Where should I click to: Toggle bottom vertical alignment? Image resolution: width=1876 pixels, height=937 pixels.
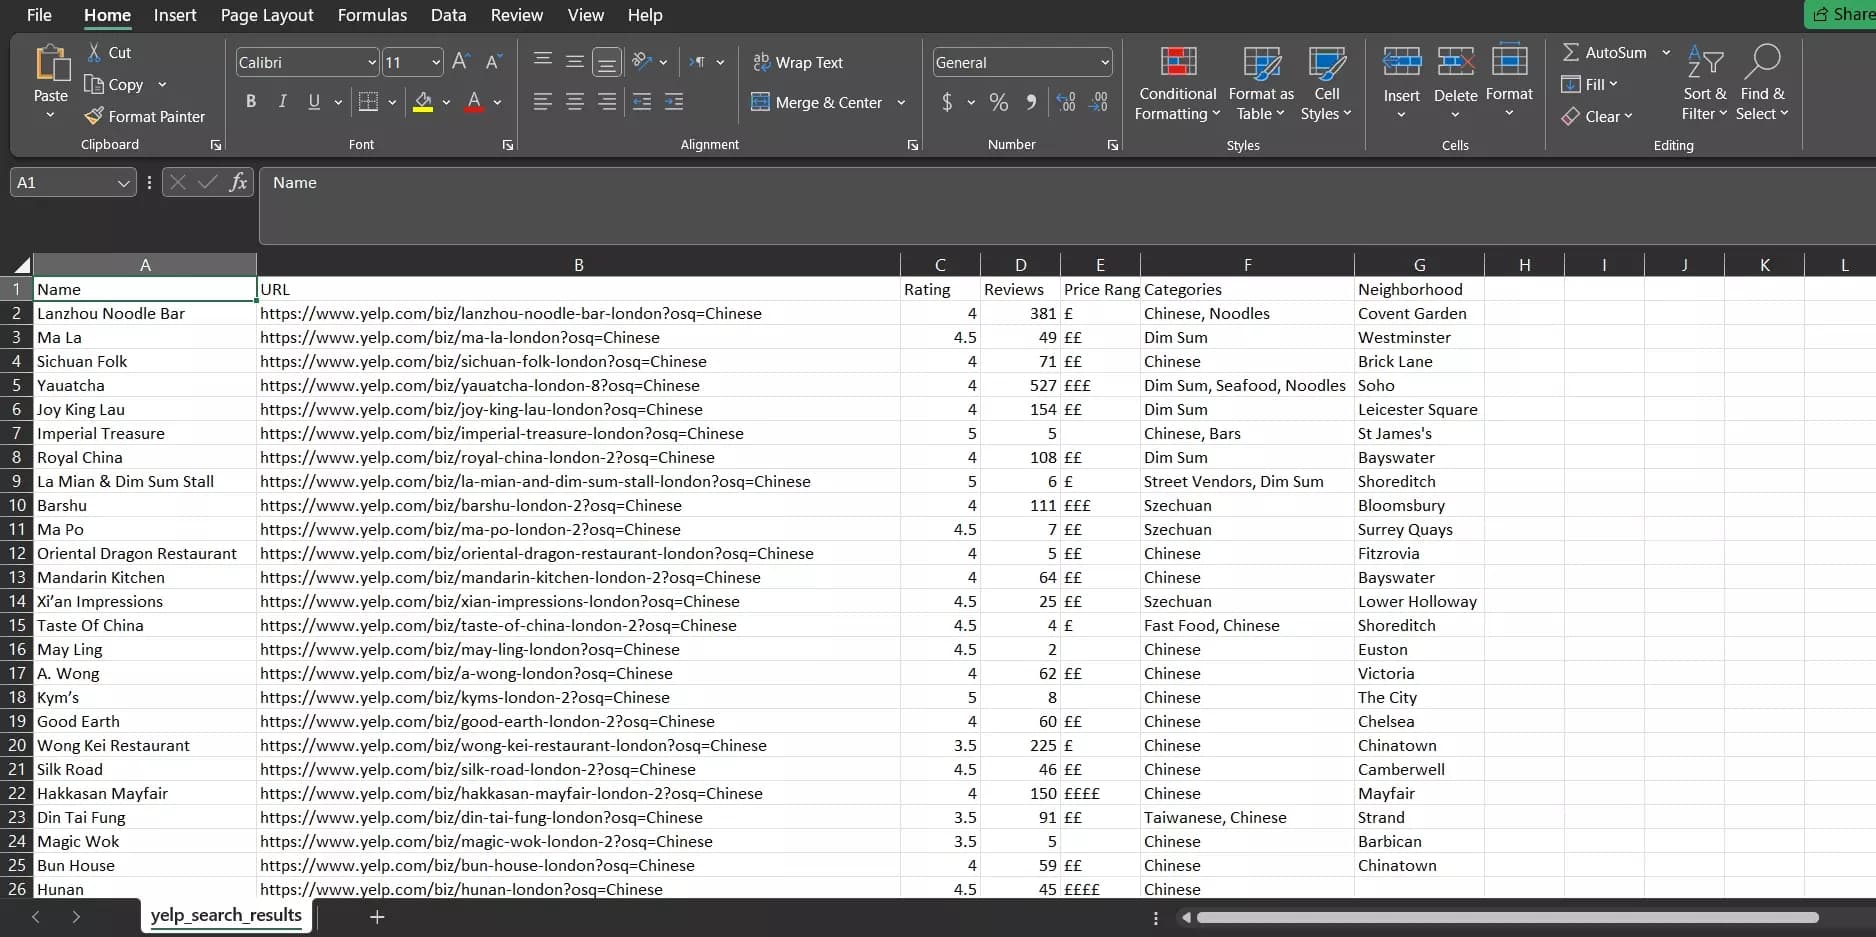pyautogui.click(x=607, y=62)
